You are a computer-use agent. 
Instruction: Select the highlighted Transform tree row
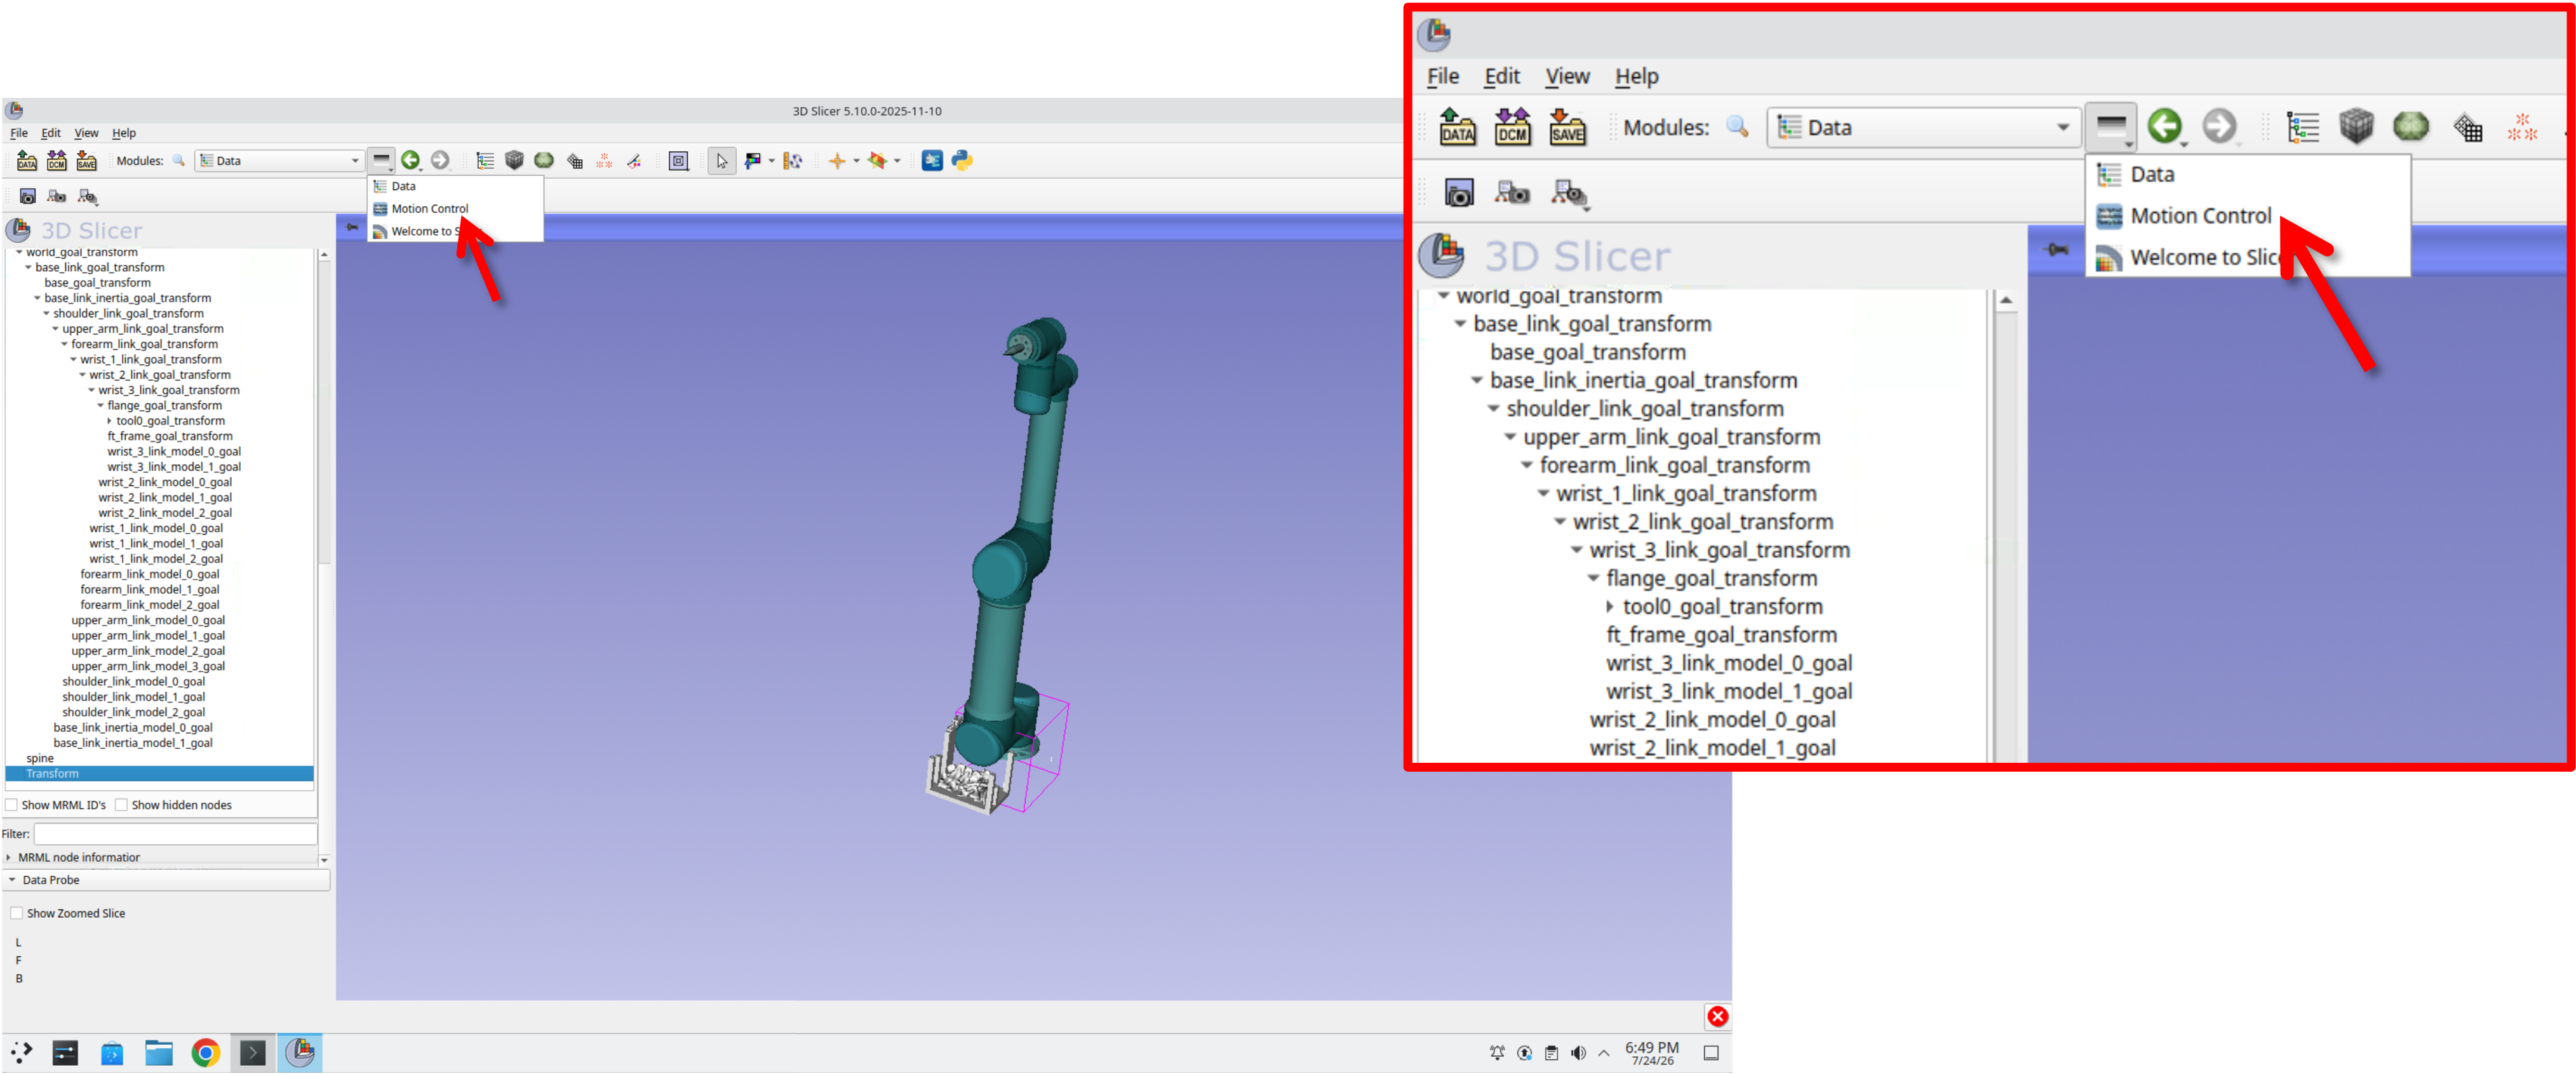(x=160, y=774)
